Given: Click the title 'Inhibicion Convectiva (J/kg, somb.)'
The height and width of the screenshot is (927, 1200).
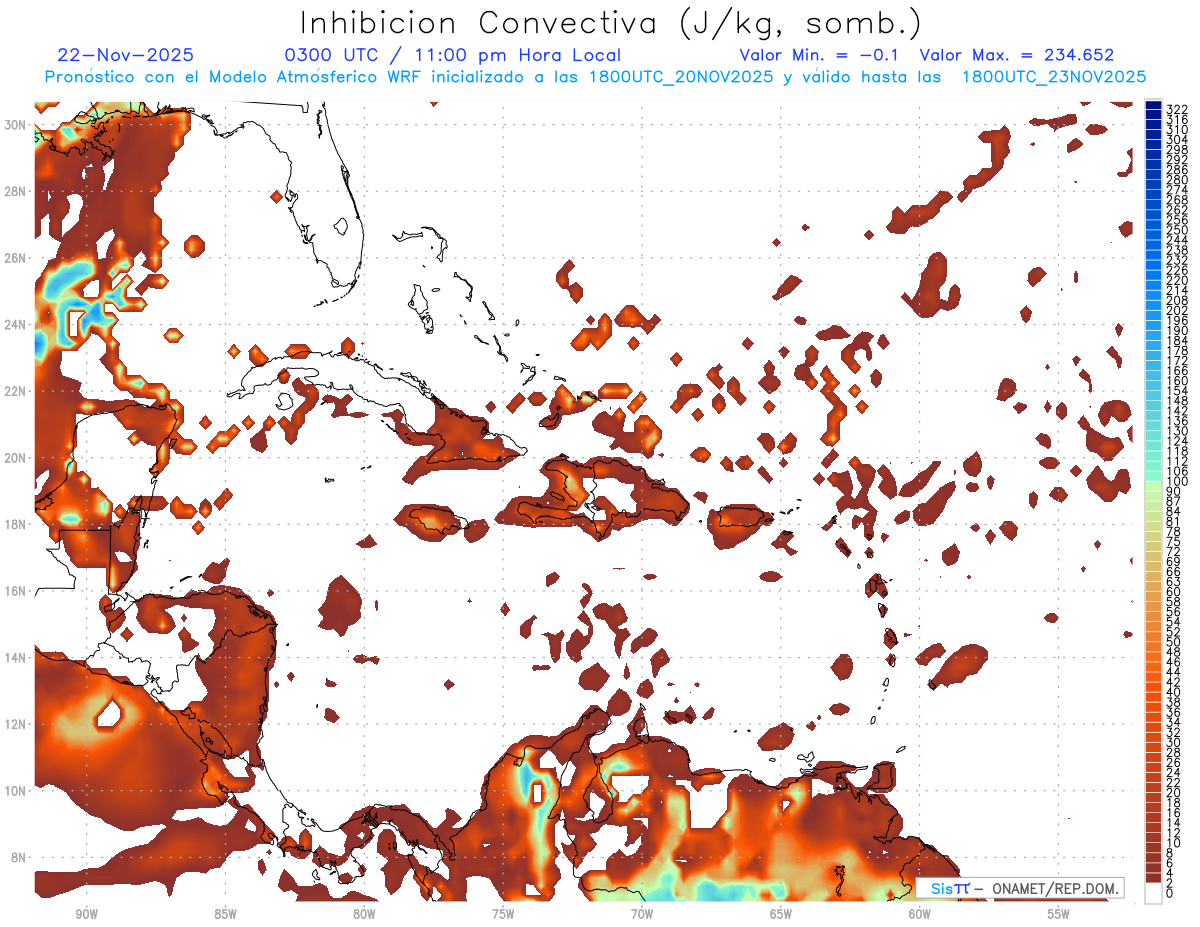Looking at the screenshot, I should tap(610, 23).
